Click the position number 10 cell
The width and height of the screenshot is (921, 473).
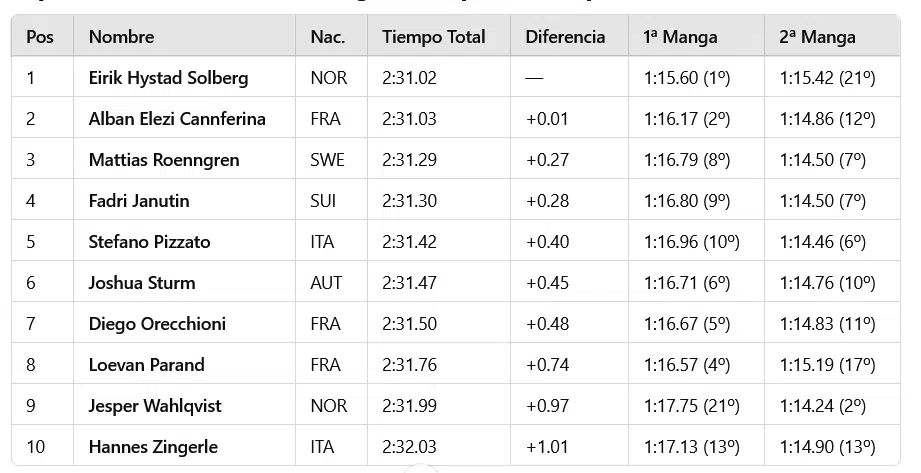36,447
